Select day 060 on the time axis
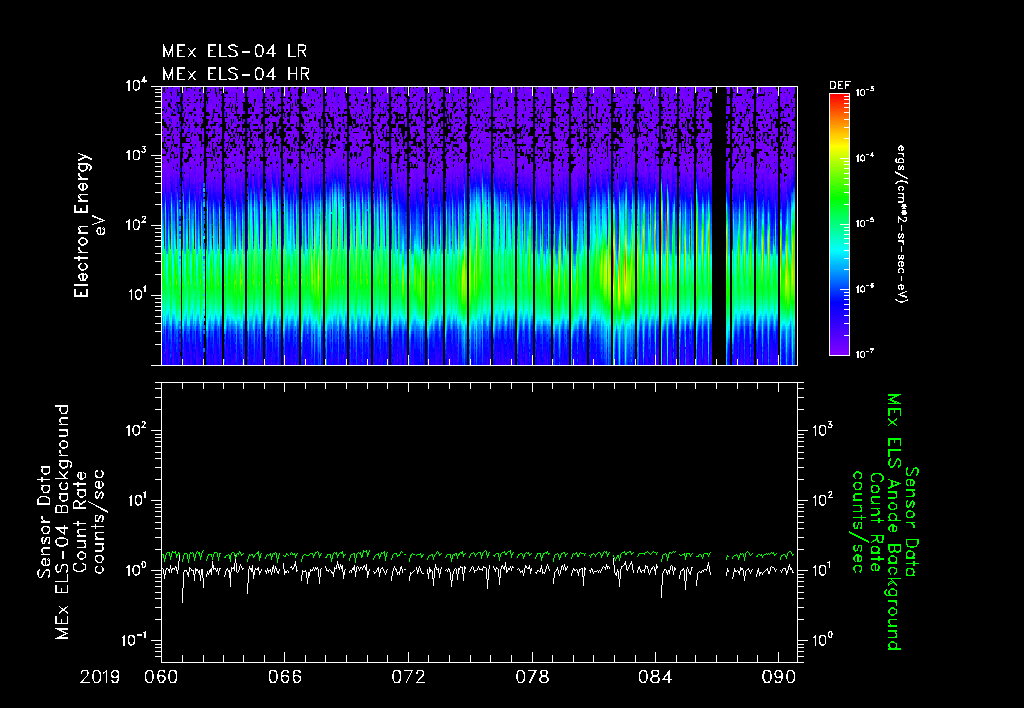Viewport: 1024px width, 708px height. click(161, 679)
